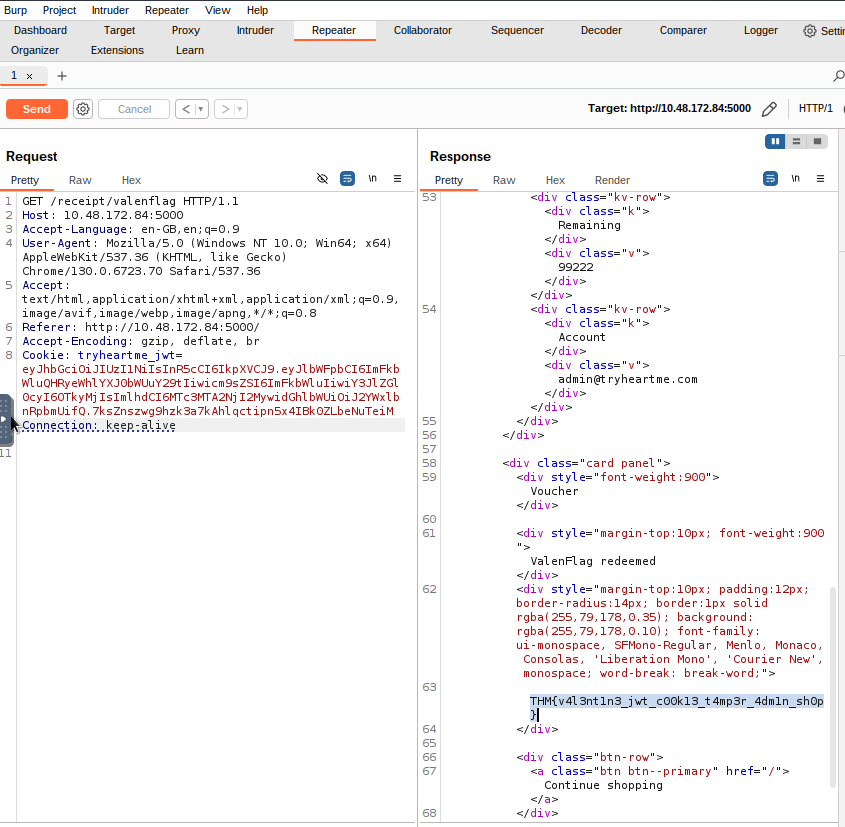Close Repeater tab 1
Screen dimensions: 845x827
tap(30, 76)
